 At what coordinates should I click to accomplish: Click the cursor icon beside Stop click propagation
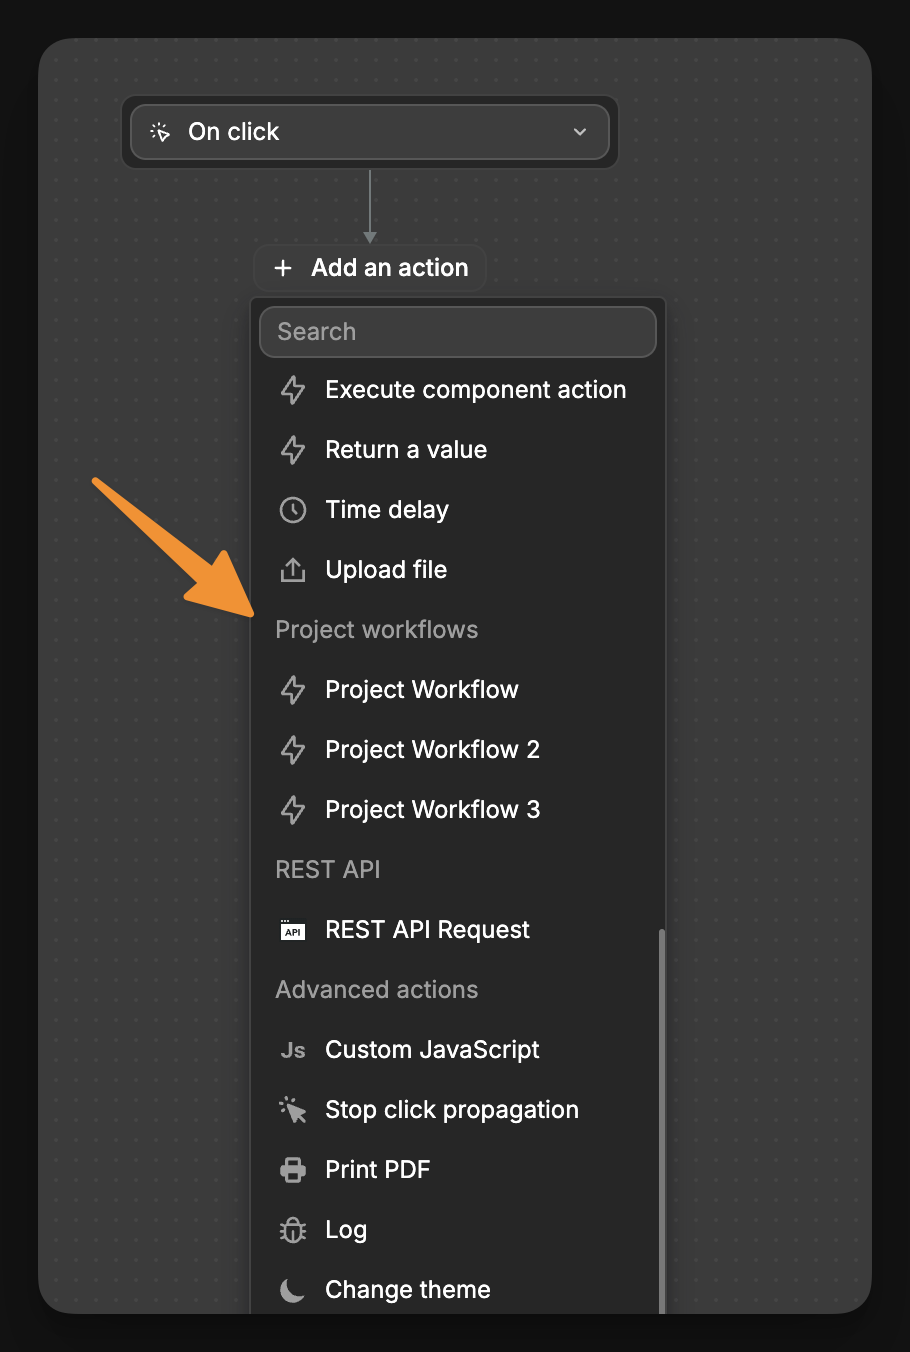point(292,1109)
